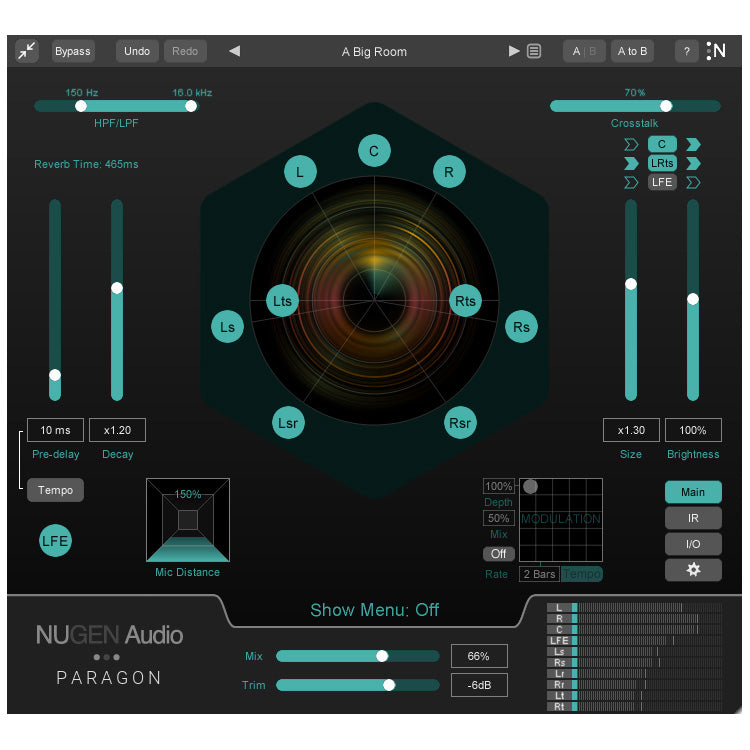Click the round LFE channel button

[55, 540]
